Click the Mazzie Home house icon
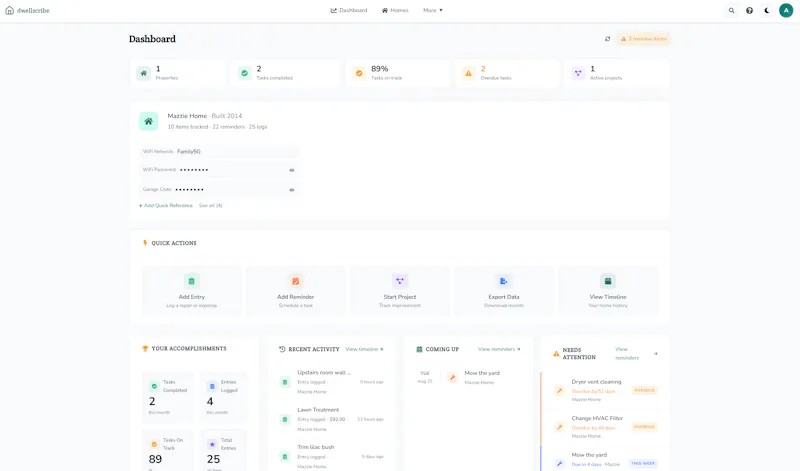The width and height of the screenshot is (800, 471). point(148,121)
